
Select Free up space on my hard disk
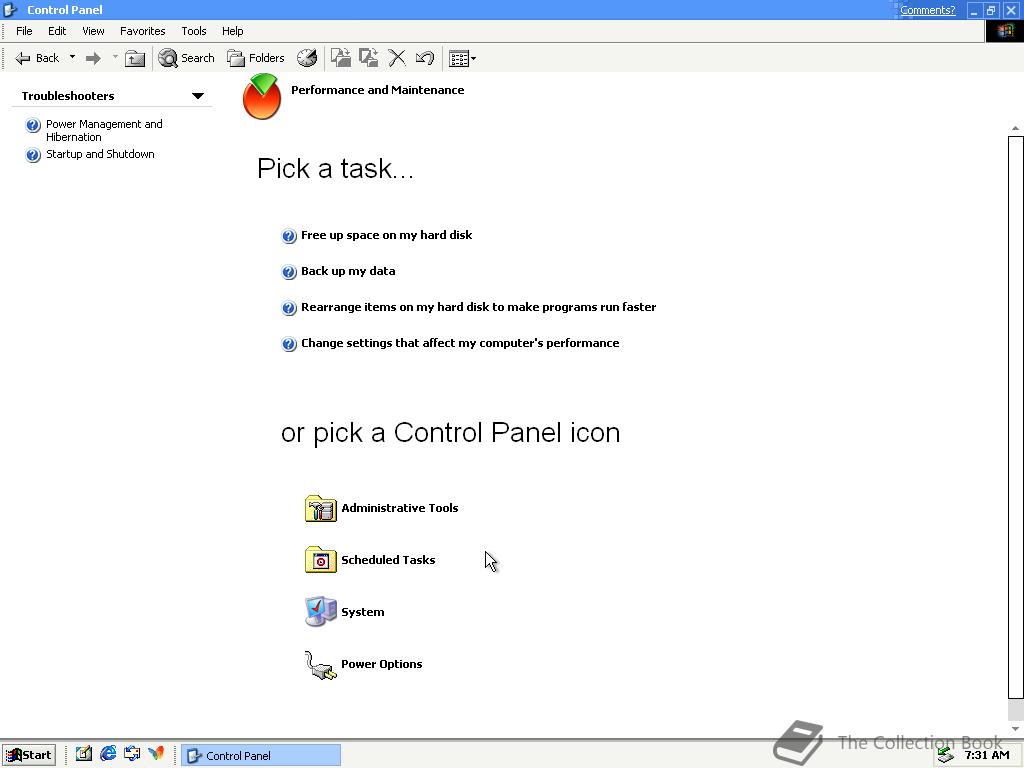(x=387, y=235)
